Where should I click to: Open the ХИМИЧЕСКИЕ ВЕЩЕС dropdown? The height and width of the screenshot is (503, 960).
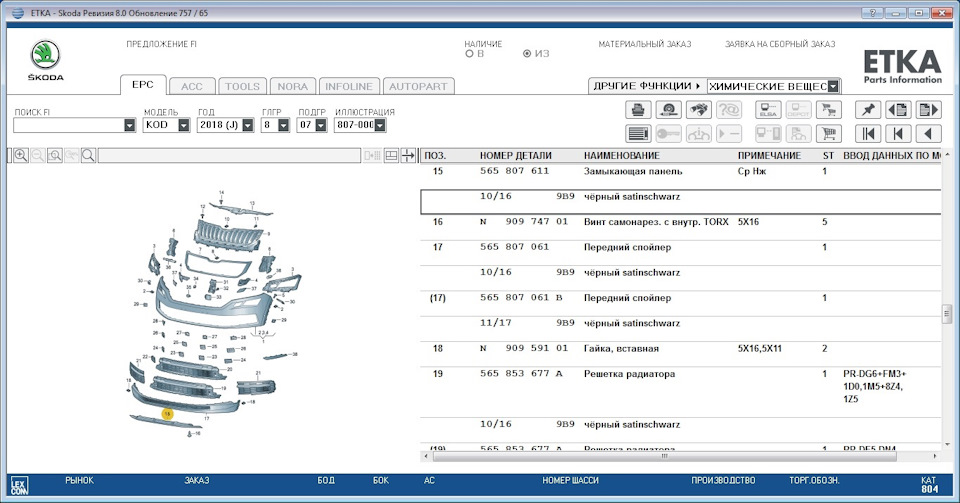tap(833, 86)
